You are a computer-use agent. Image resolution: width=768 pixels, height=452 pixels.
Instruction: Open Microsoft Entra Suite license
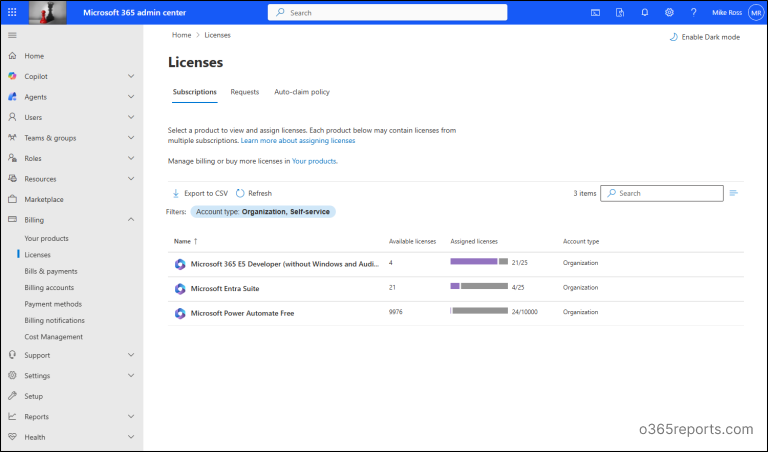(225, 288)
